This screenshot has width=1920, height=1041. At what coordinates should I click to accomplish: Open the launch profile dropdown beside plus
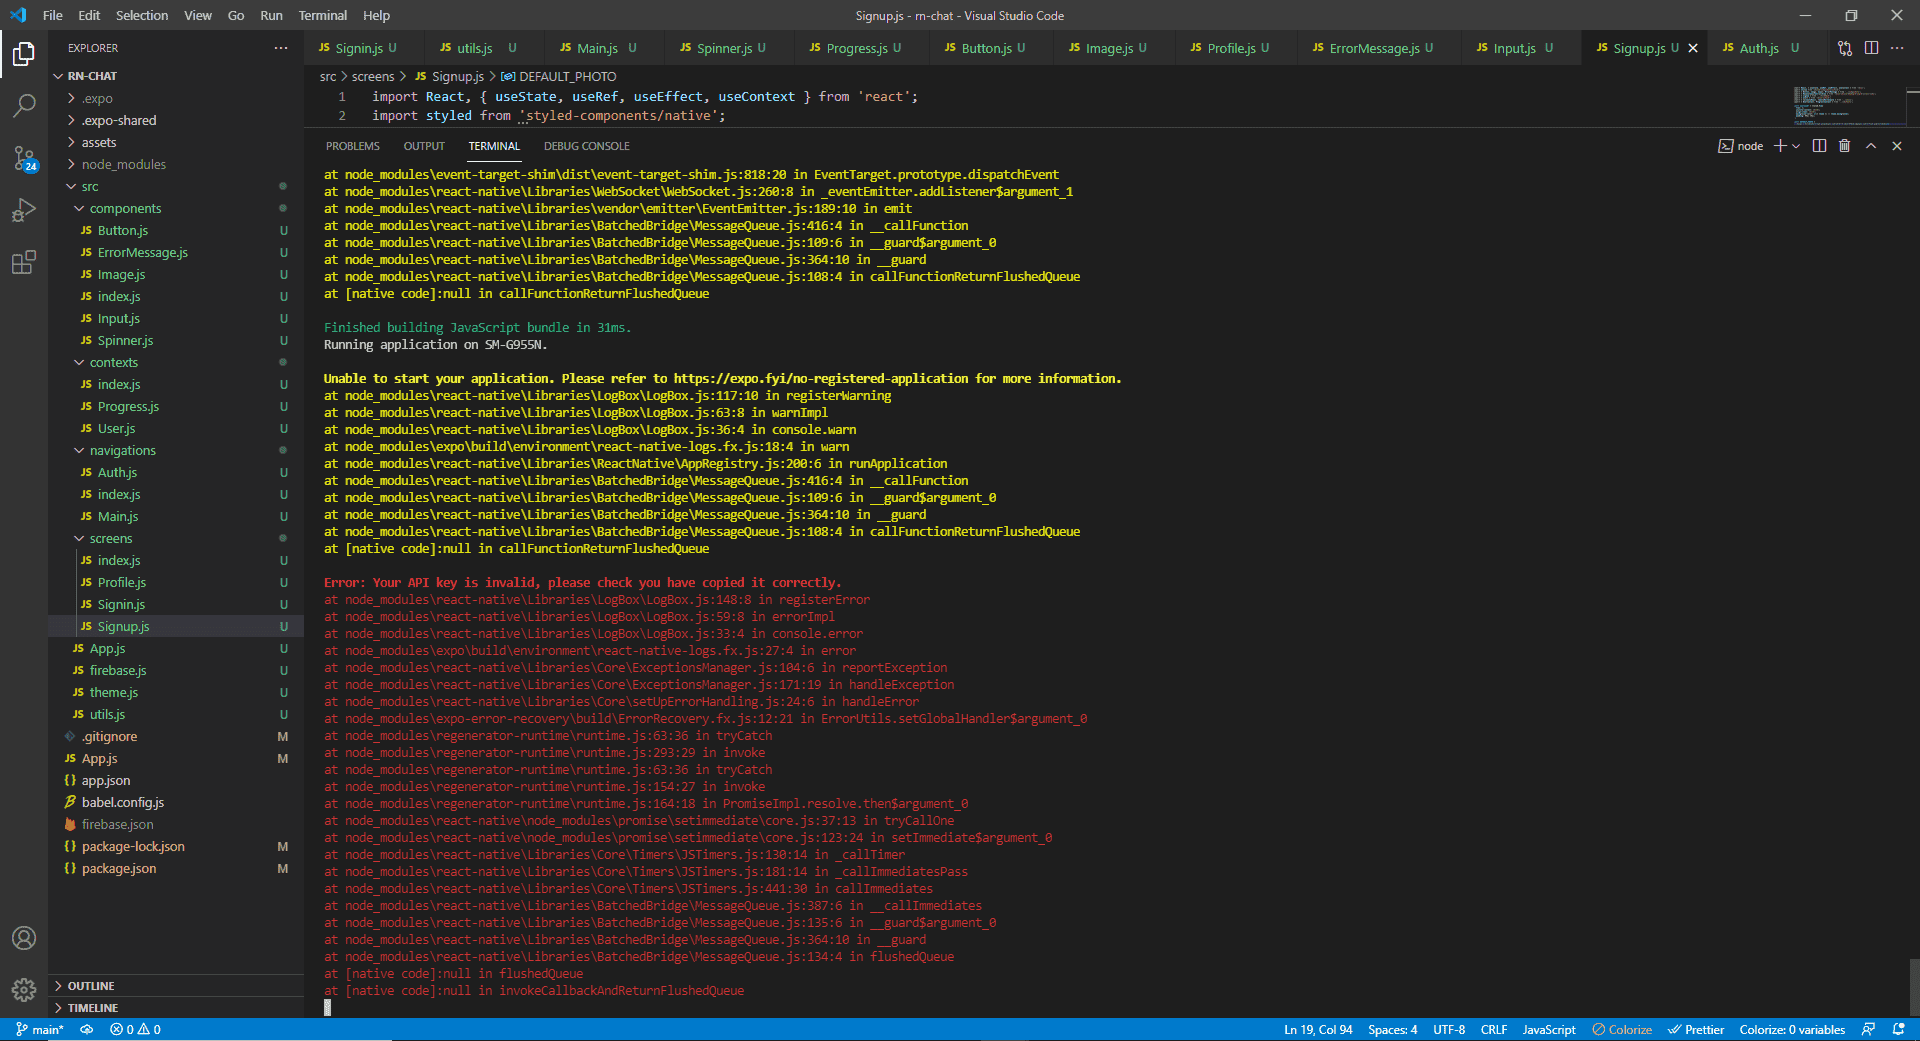click(1797, 146)
